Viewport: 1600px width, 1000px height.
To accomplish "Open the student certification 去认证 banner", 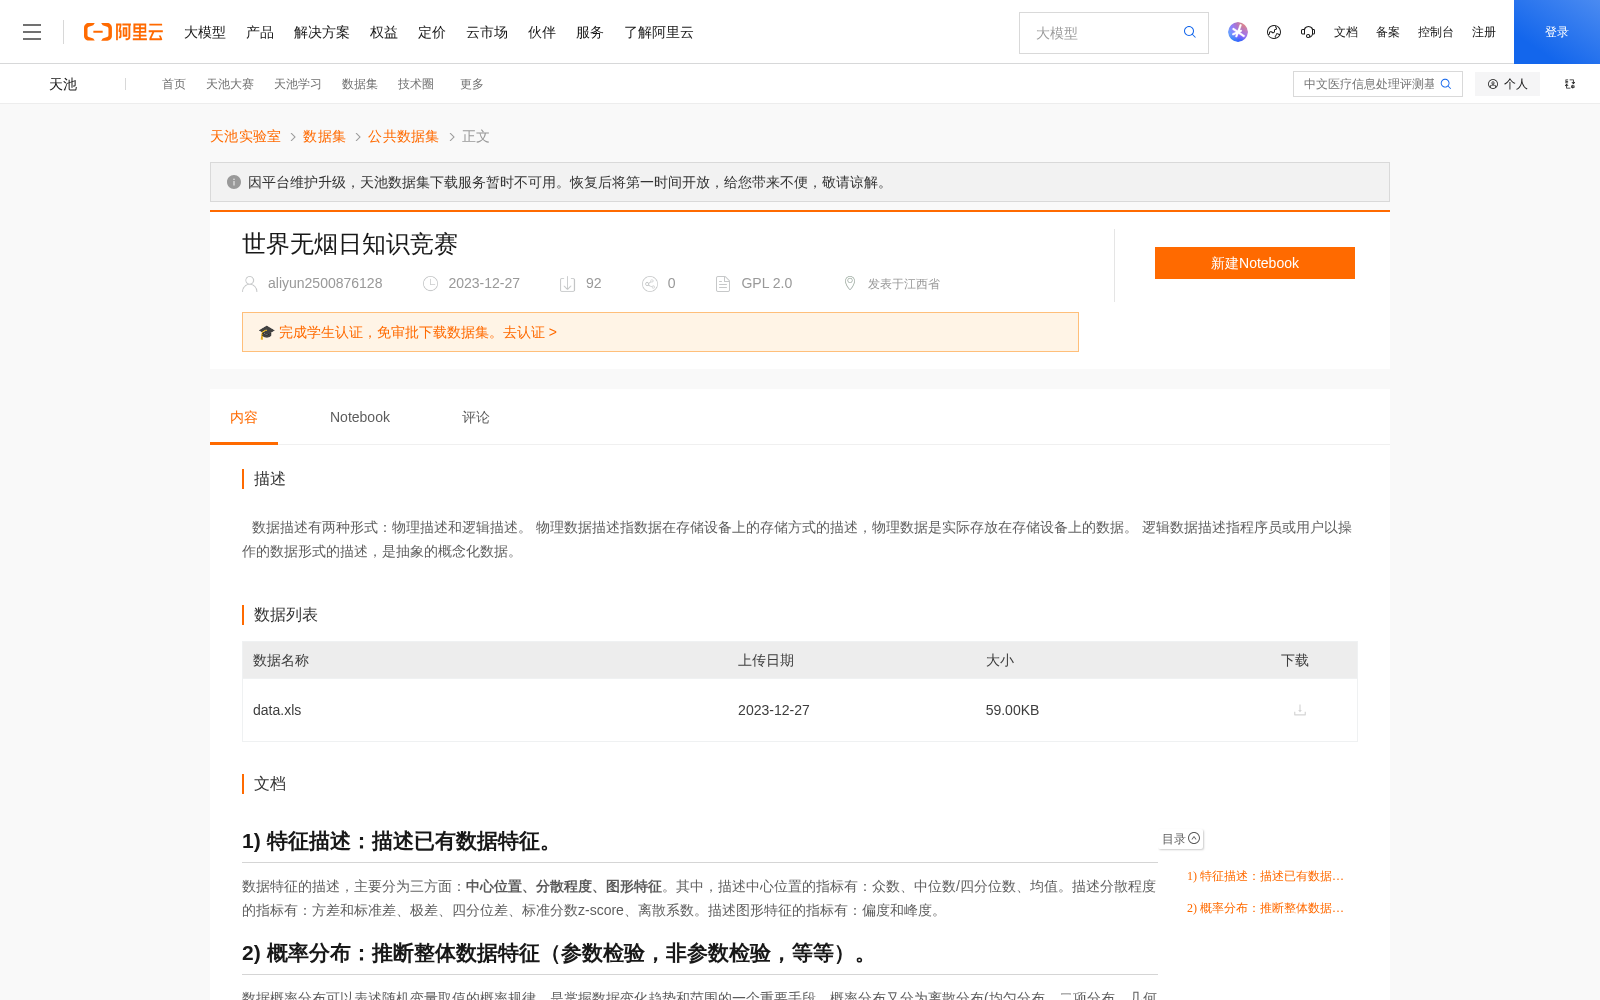I will [660, 332].
